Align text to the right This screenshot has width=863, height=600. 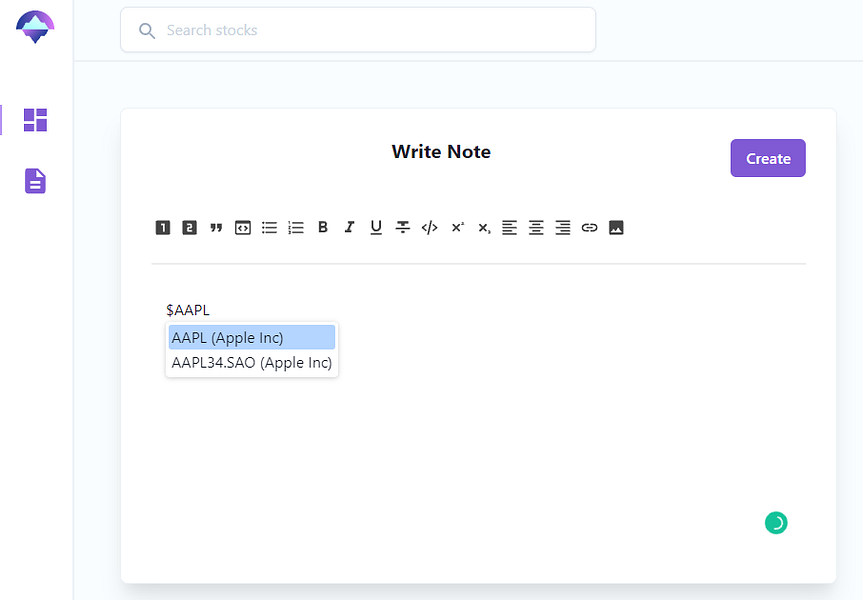tap(562, 227)
